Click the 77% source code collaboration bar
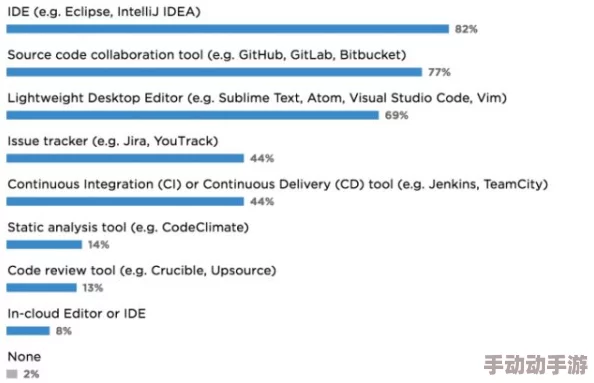The image size is (594, 383). coord(214,72)
